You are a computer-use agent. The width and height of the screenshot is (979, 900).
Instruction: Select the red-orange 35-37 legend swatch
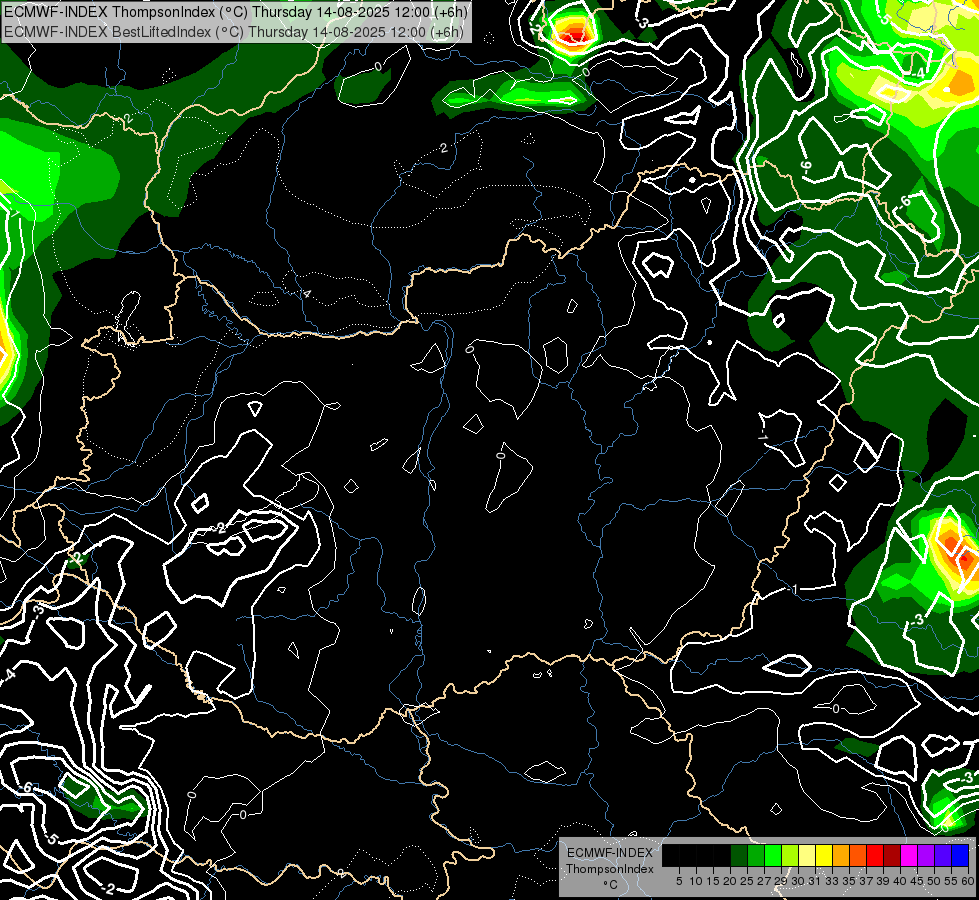point(858,855)
